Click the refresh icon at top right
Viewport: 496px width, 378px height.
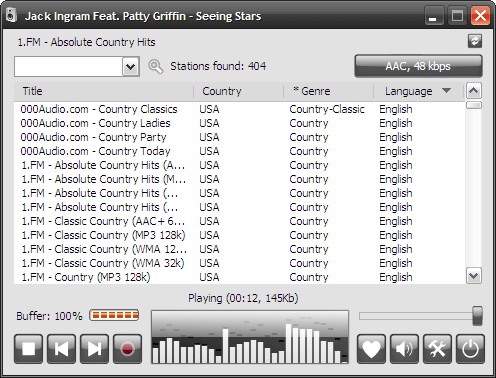pos(475,41)
